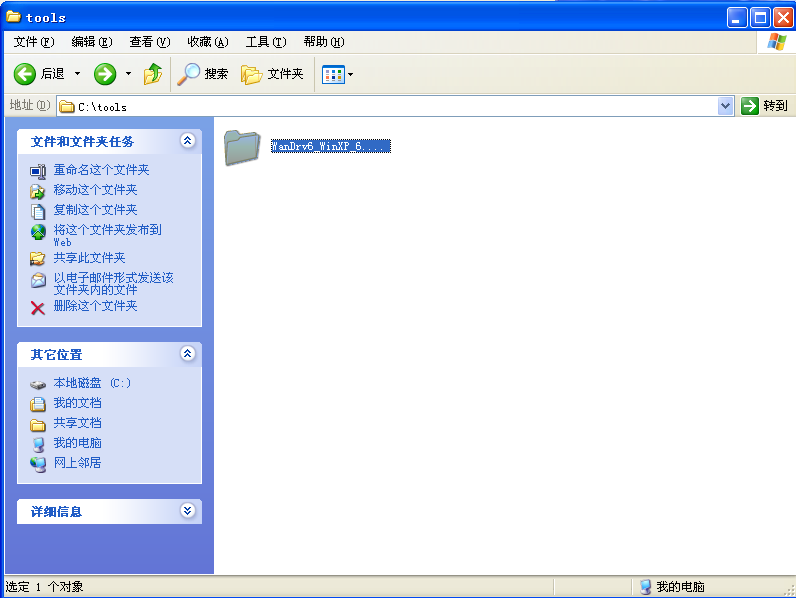Screen dimensions: 796x598
Task: Click link 将这个文件夹发布到 Web
Action: 108,236
